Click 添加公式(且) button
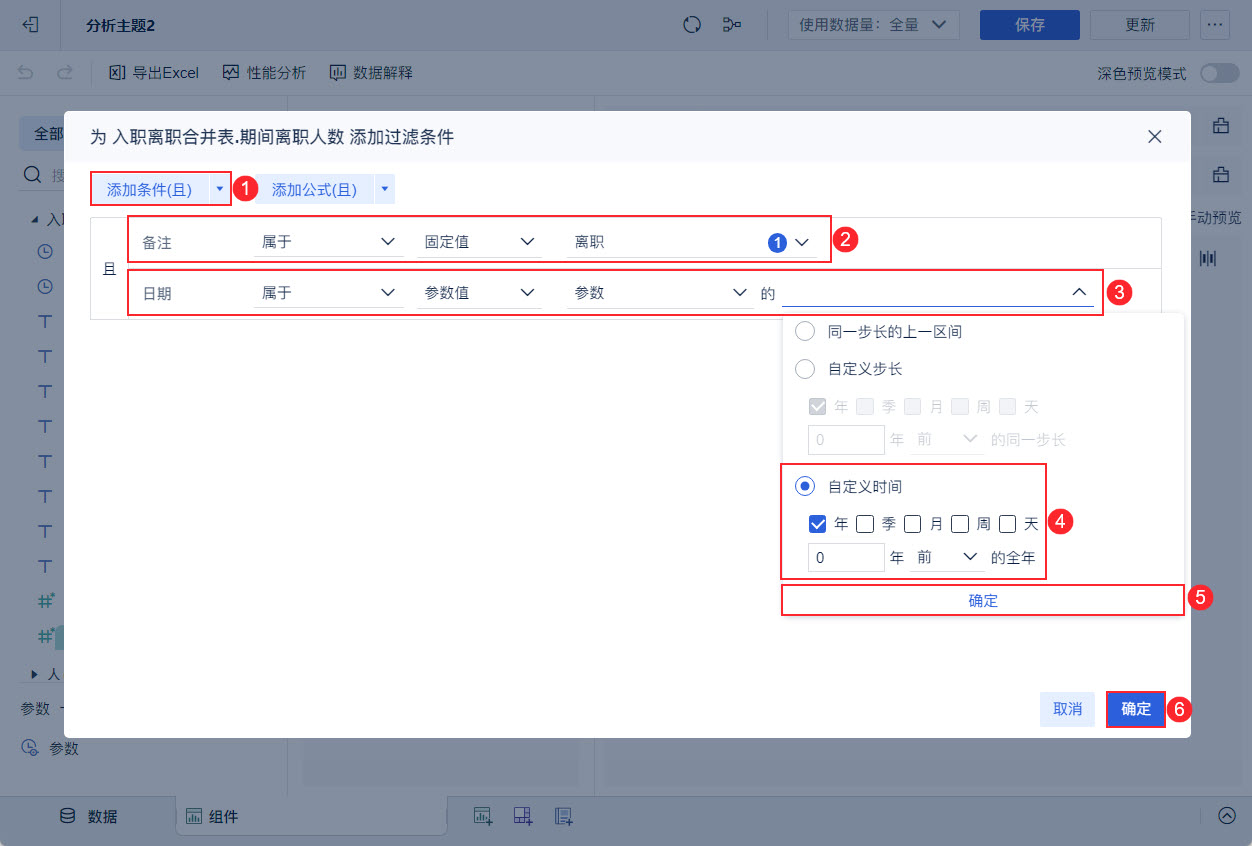Image resolution: width=1252 pixels, height=846 pixels. point(314,189)
